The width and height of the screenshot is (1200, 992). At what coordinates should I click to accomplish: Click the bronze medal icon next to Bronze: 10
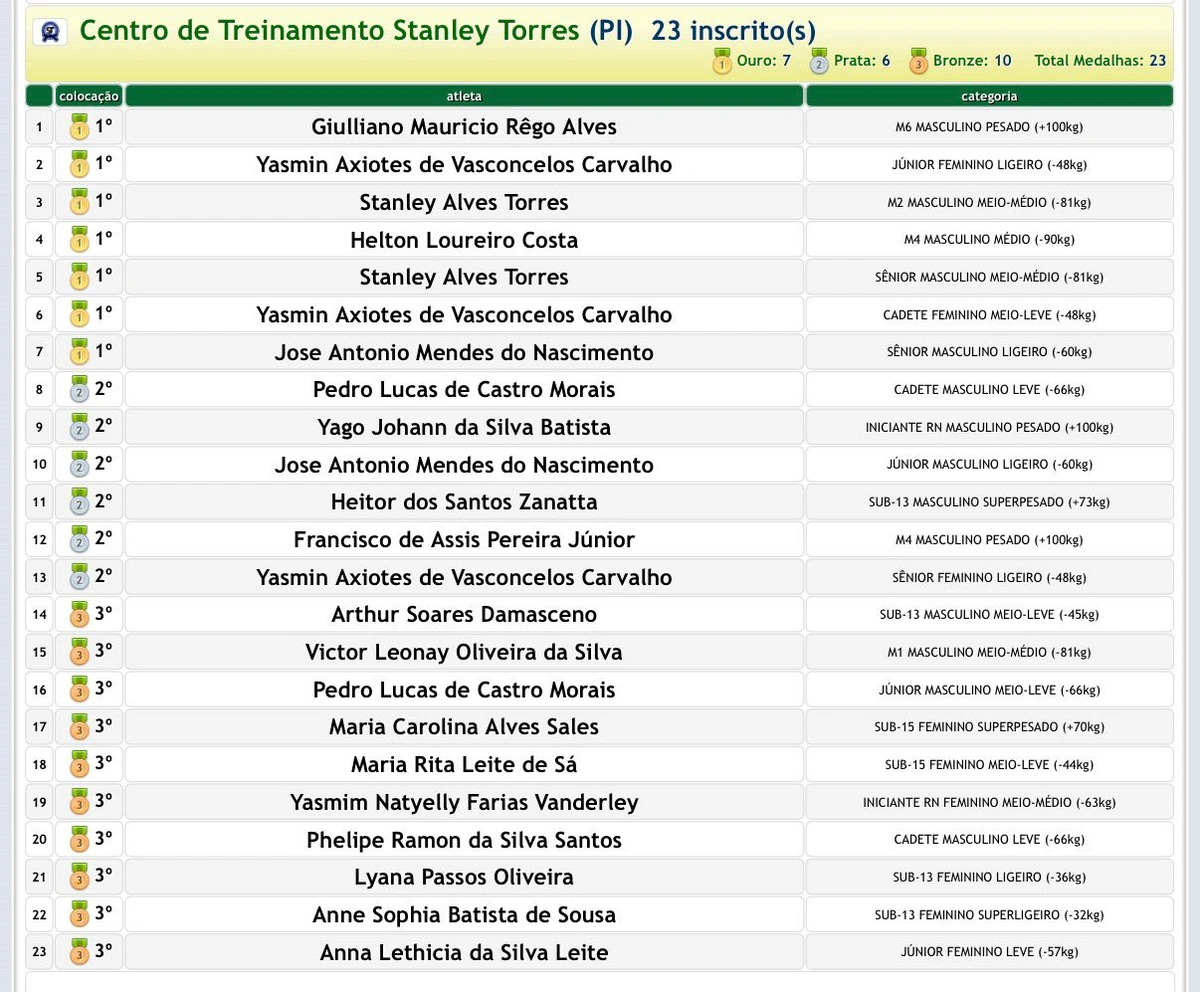tap(918, 62)
